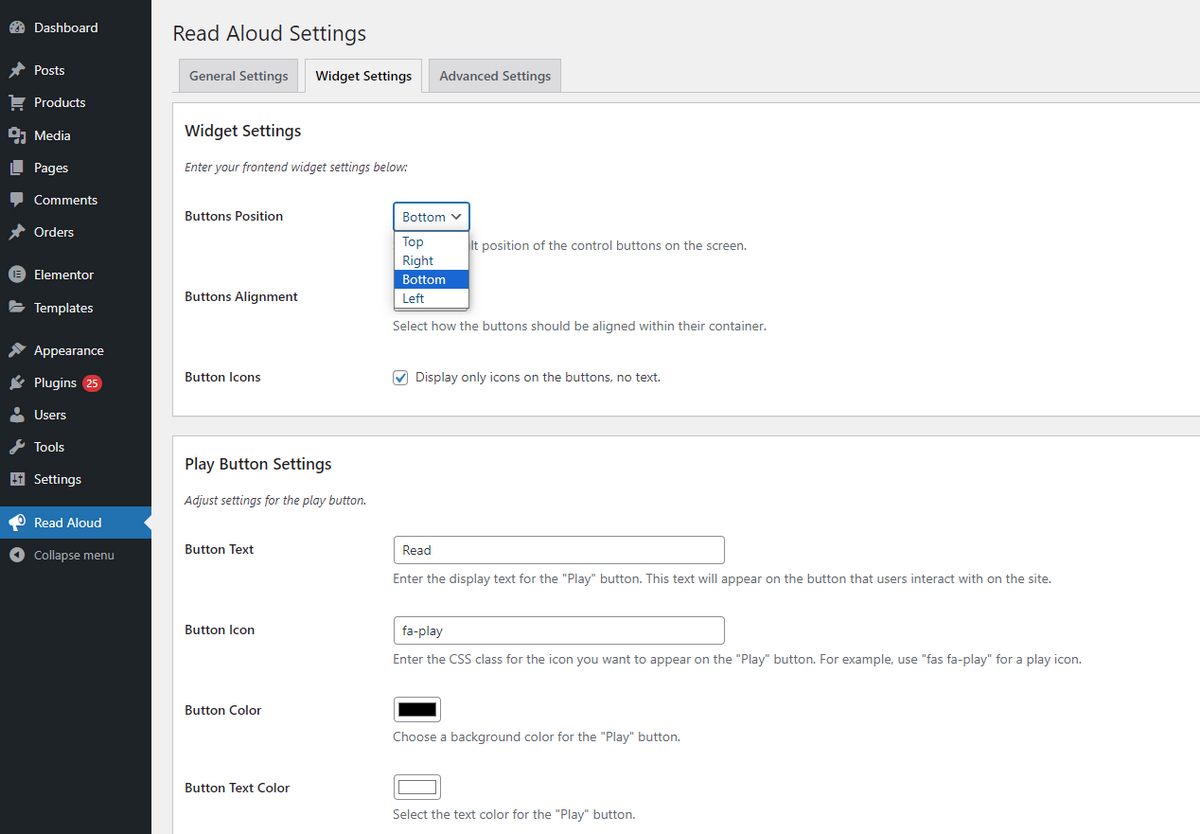Screen dimensions: 1200x834
Task: Choose Top from the position list
Action: click(413, 242)
